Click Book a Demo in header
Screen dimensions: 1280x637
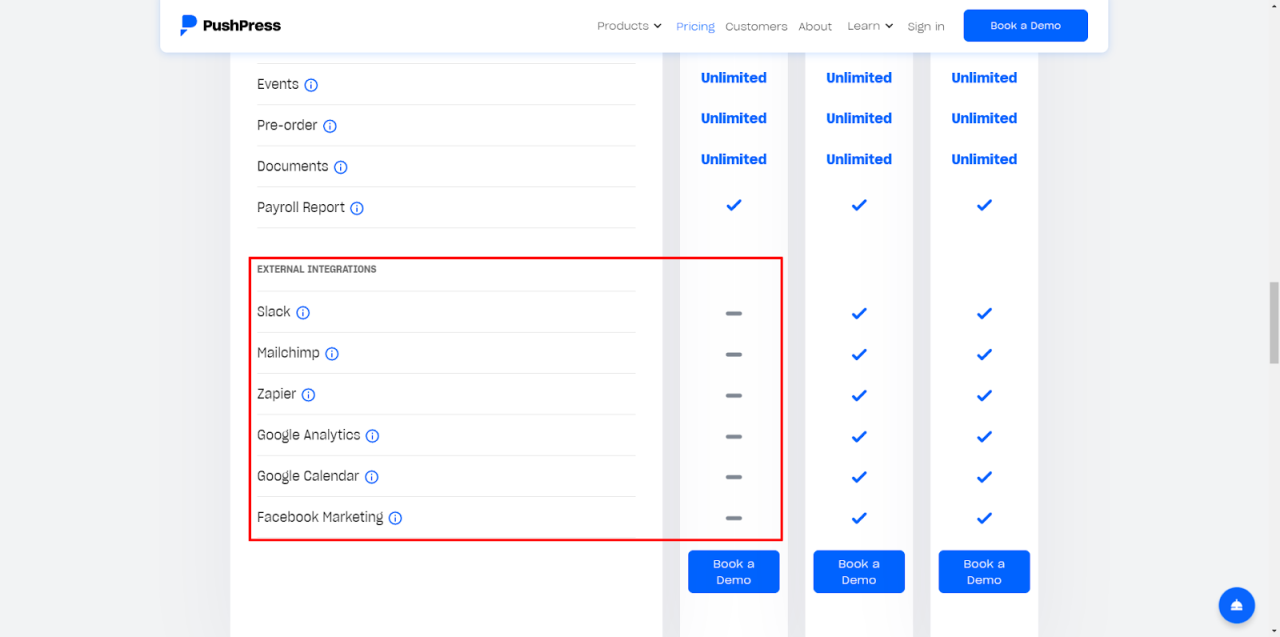pyautogui.click(x=1025, y=26)
